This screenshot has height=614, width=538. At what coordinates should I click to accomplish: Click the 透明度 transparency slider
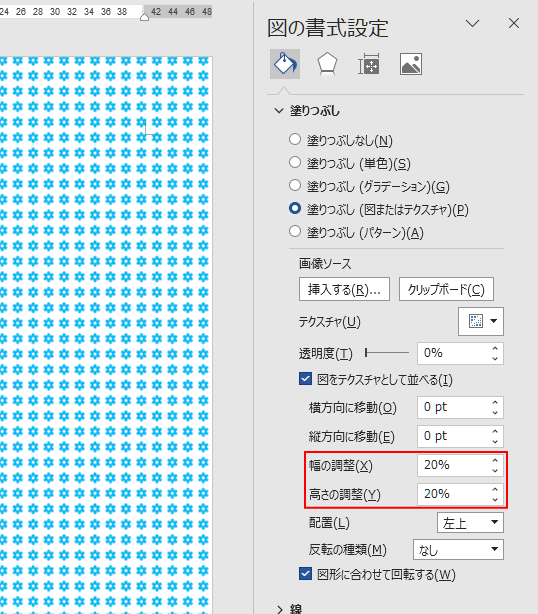387,353
